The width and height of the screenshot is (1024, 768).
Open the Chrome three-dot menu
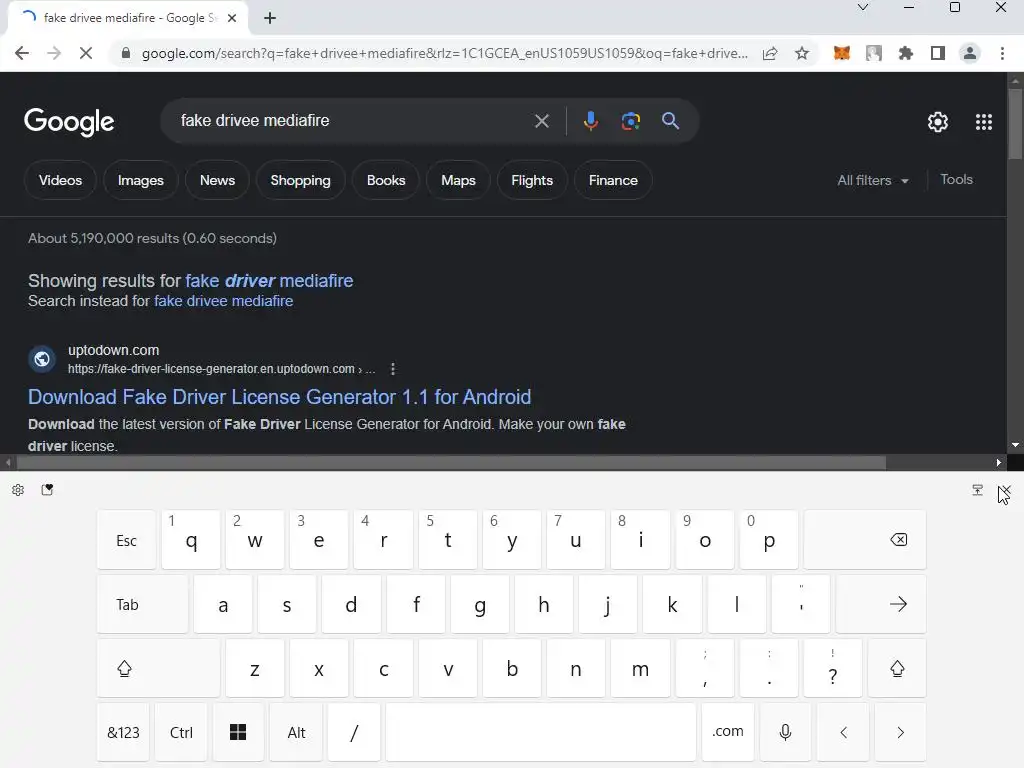point(1002,53)
